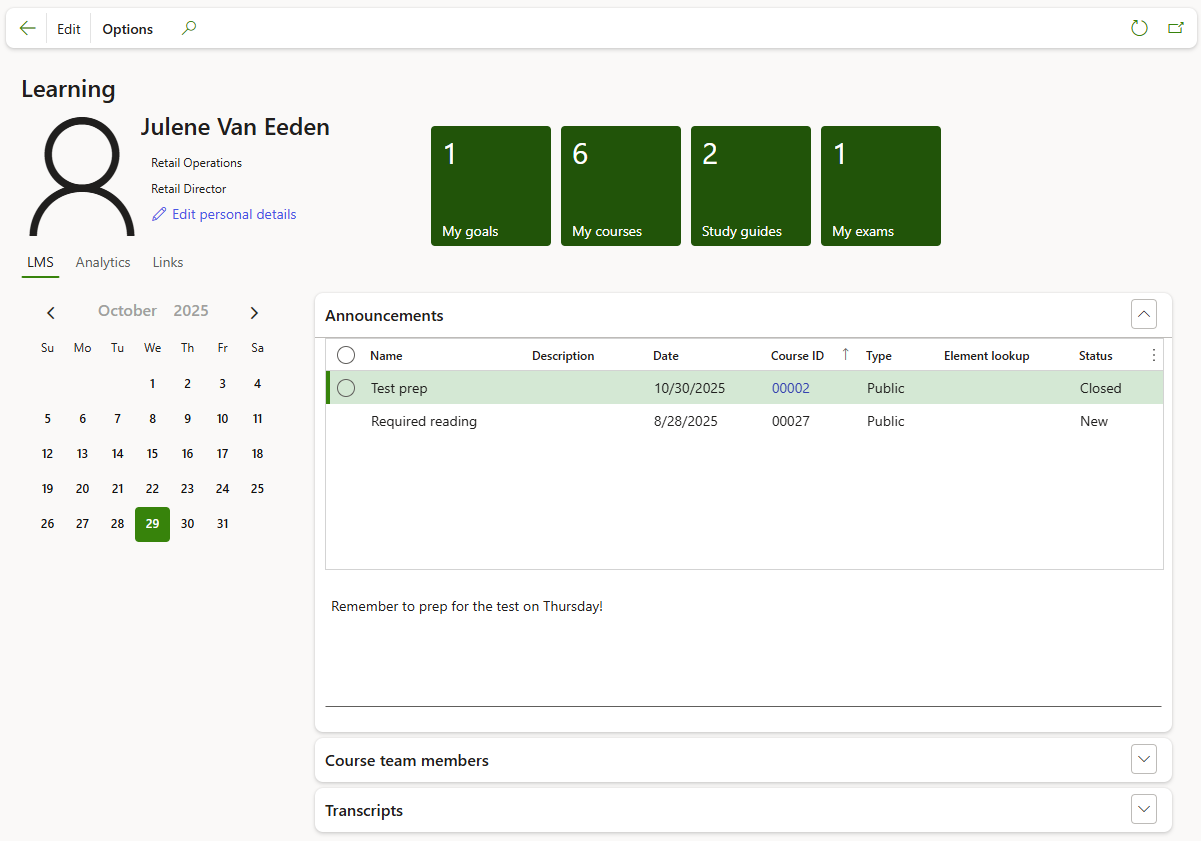Open grid column options three-dot icon
This screenshot has width=1201, height=841.
click(x=1153, y=355)
